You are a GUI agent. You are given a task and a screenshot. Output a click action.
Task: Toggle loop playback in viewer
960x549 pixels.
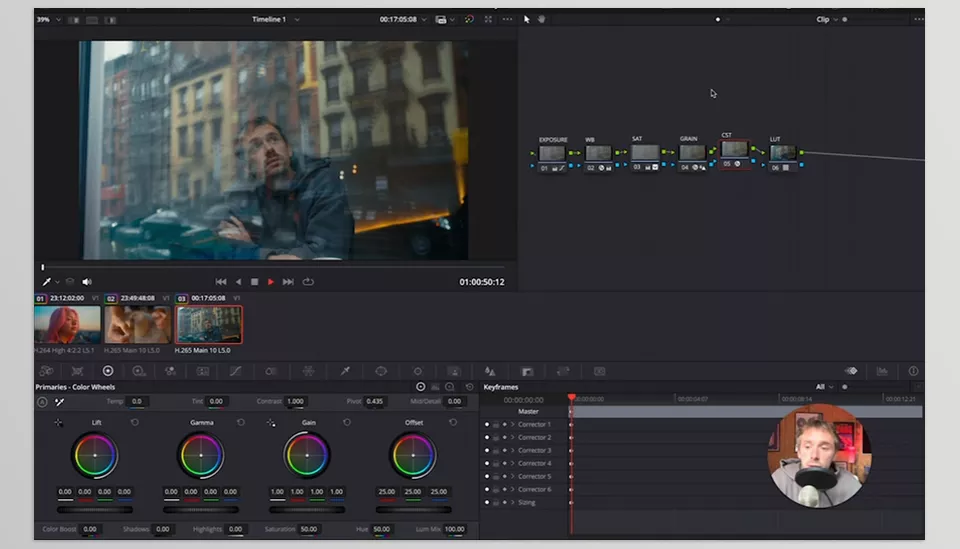click(308, 282)
